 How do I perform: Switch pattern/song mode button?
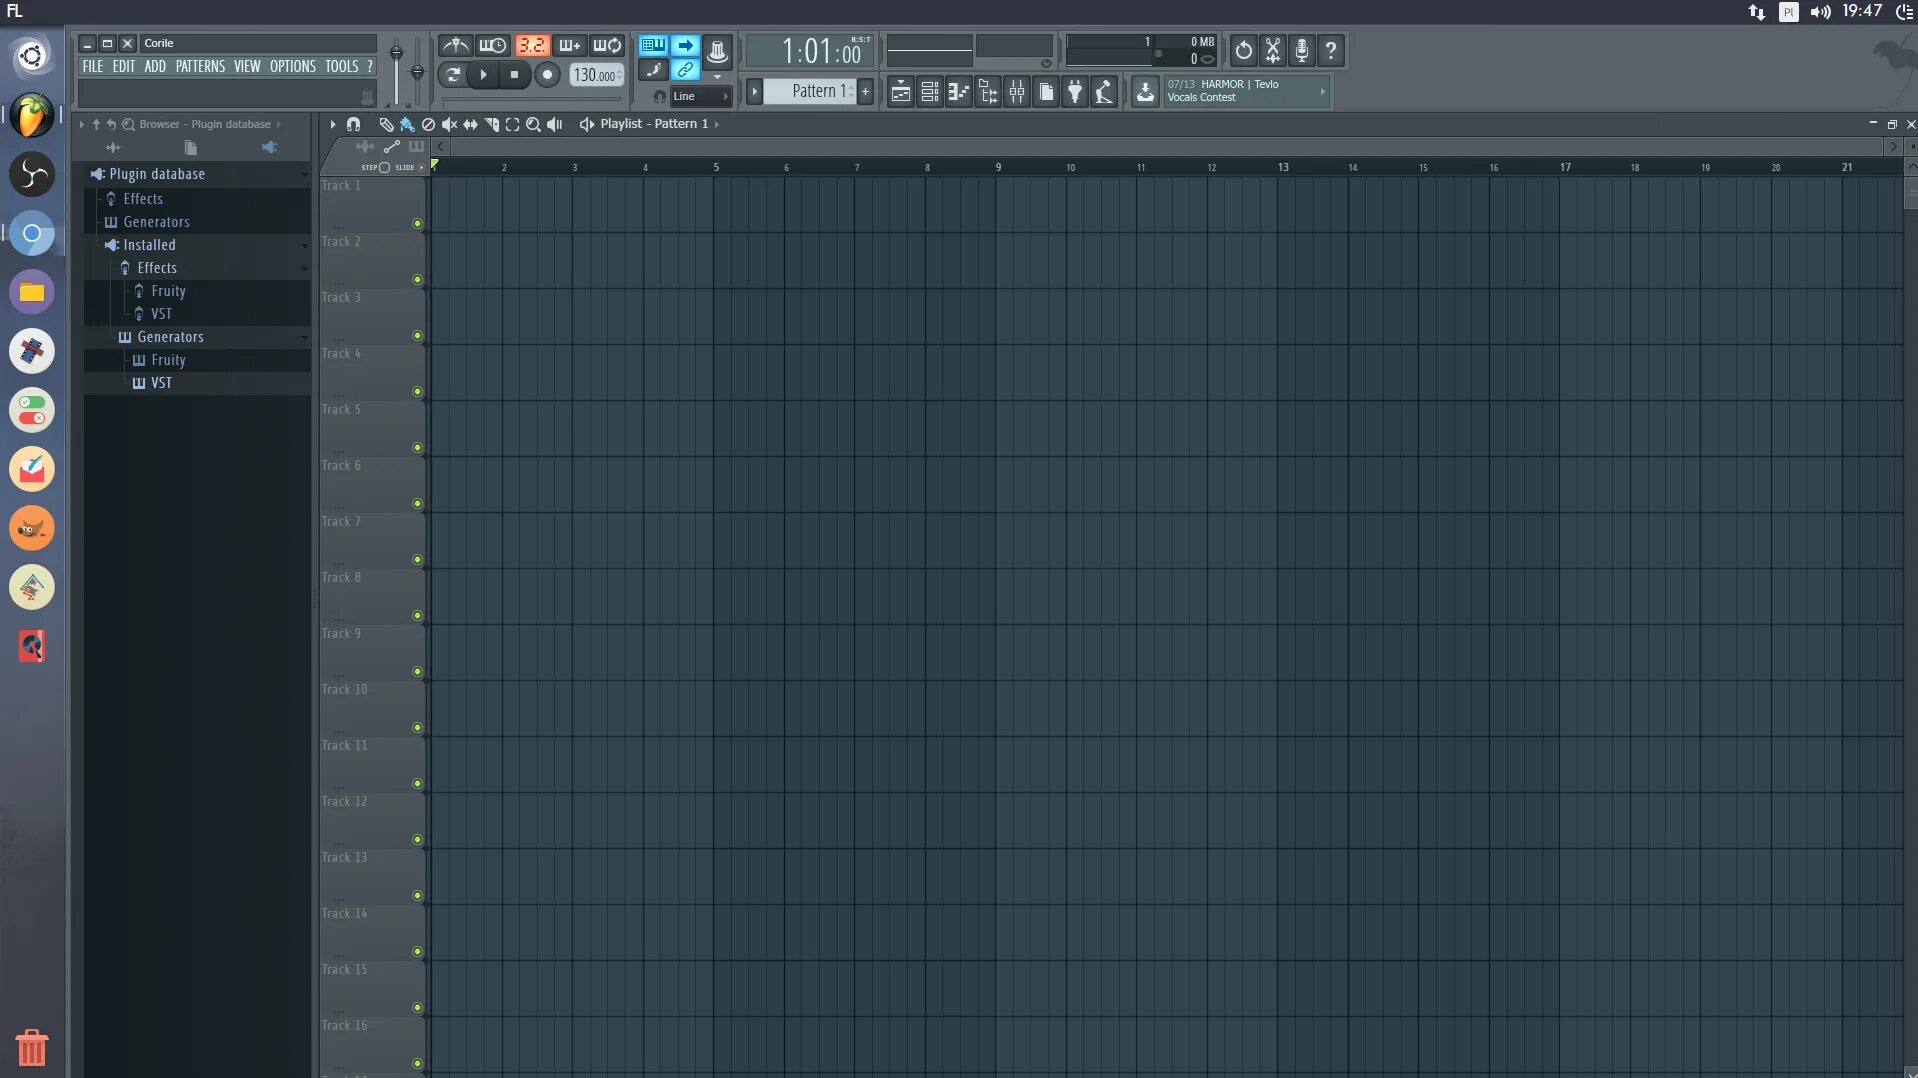point(453,74)
